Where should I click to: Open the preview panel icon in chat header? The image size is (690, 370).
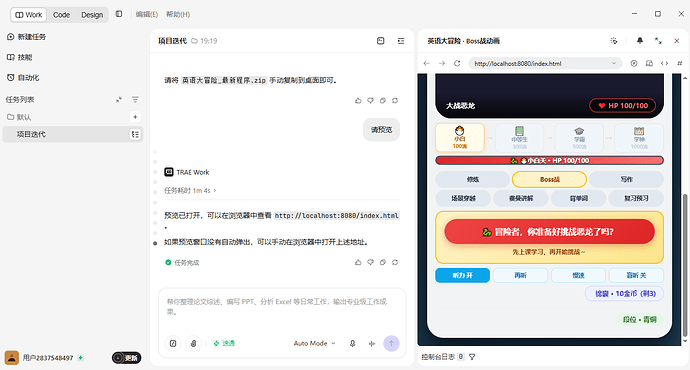tap(381, 41)
